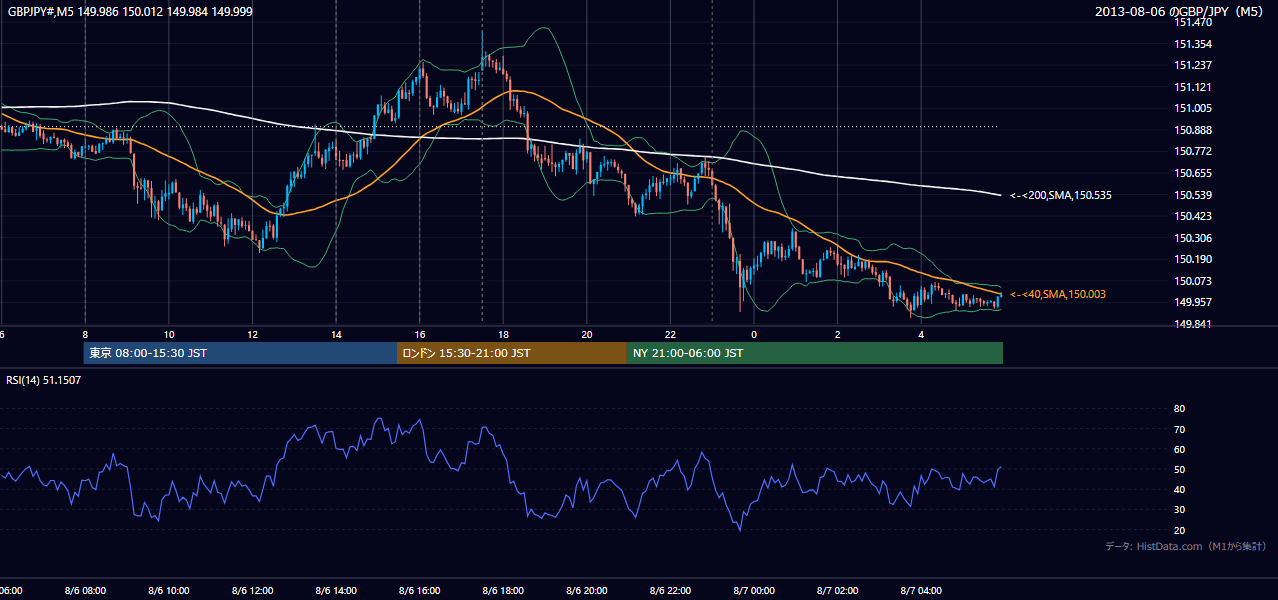Select the NY 21:00-06:00 JST session bar
The width and height of the screenshot is (1278, 600).
coord(815,353)
